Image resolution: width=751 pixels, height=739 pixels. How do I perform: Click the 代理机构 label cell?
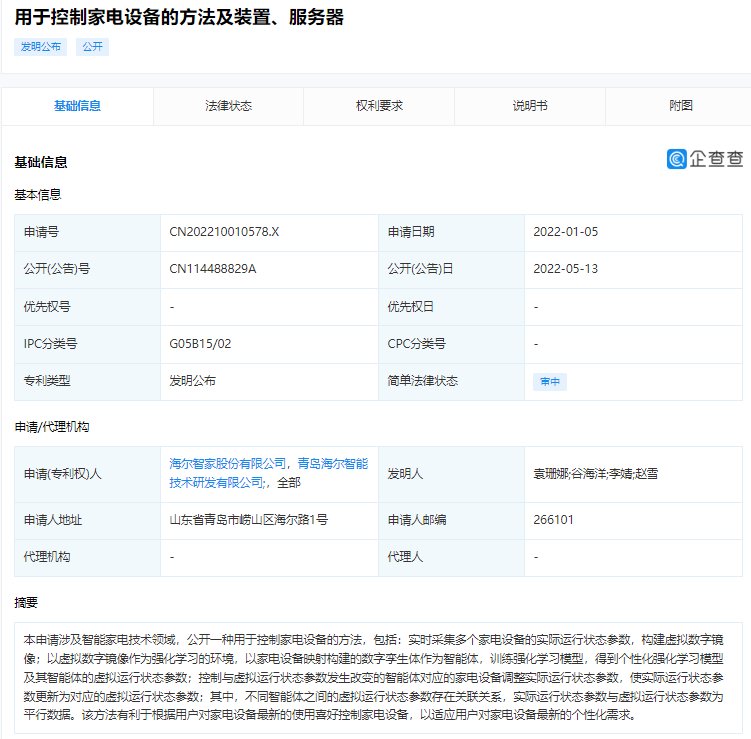[x=88, y=557]
